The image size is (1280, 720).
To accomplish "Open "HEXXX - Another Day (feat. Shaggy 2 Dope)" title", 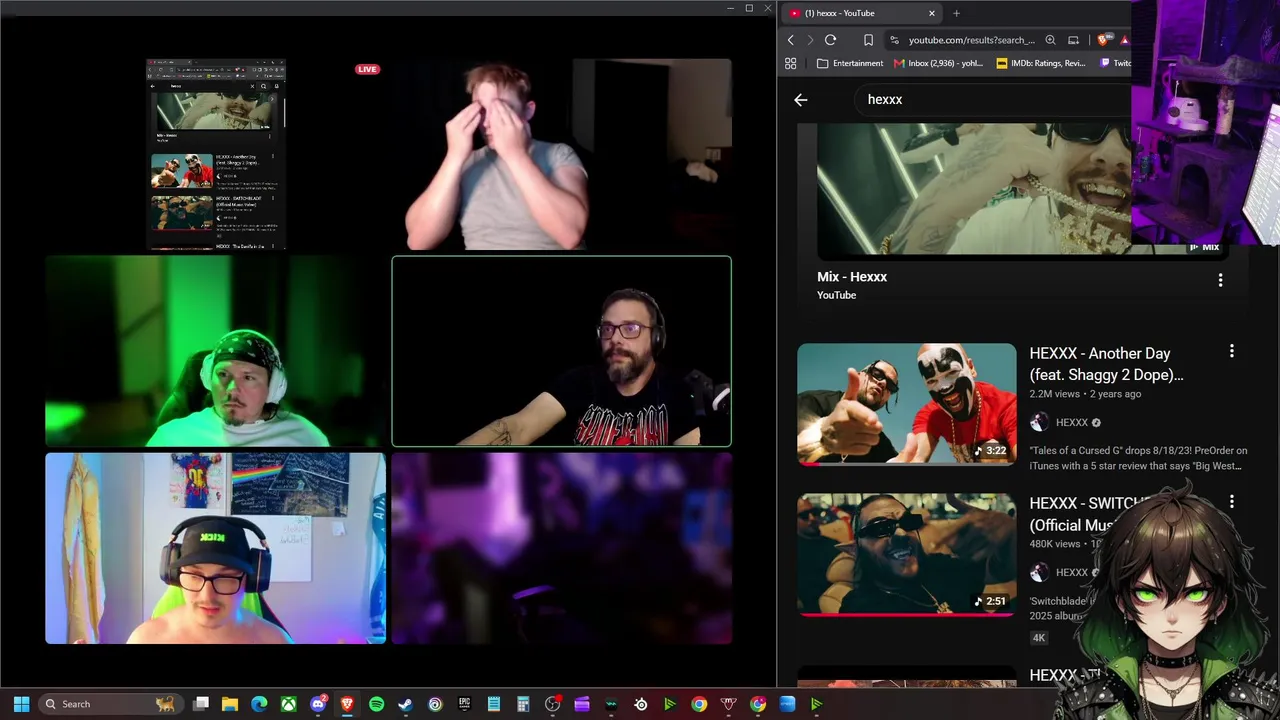I will click(1106, 364).
